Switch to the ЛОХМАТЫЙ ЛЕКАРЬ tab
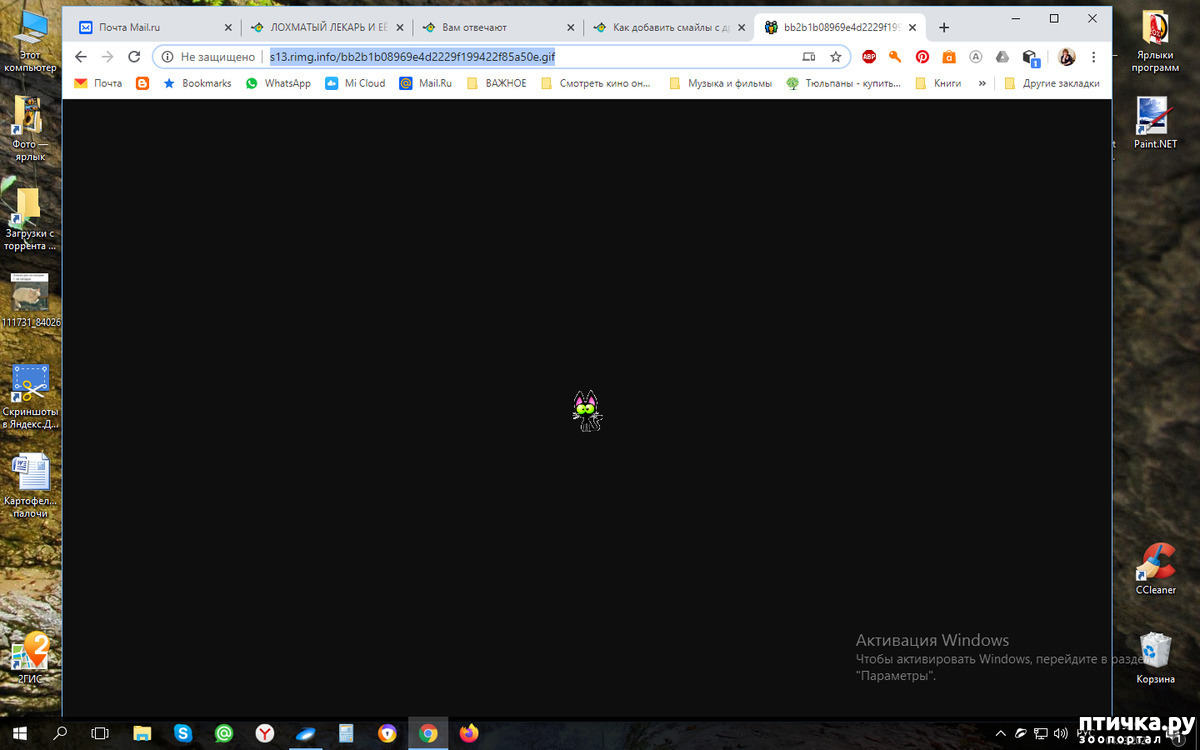 (x=327, y=27)
